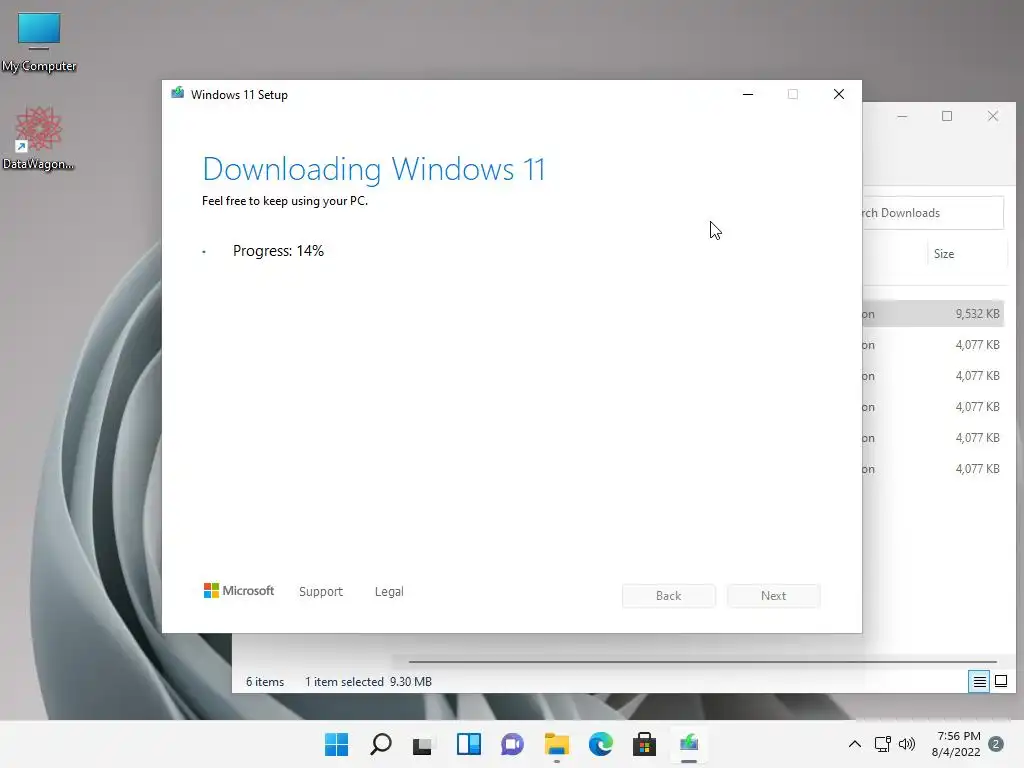Open the My Computer desktop icon
The height and width of the screenshot is (768, 1024).
tap(39, 41)
